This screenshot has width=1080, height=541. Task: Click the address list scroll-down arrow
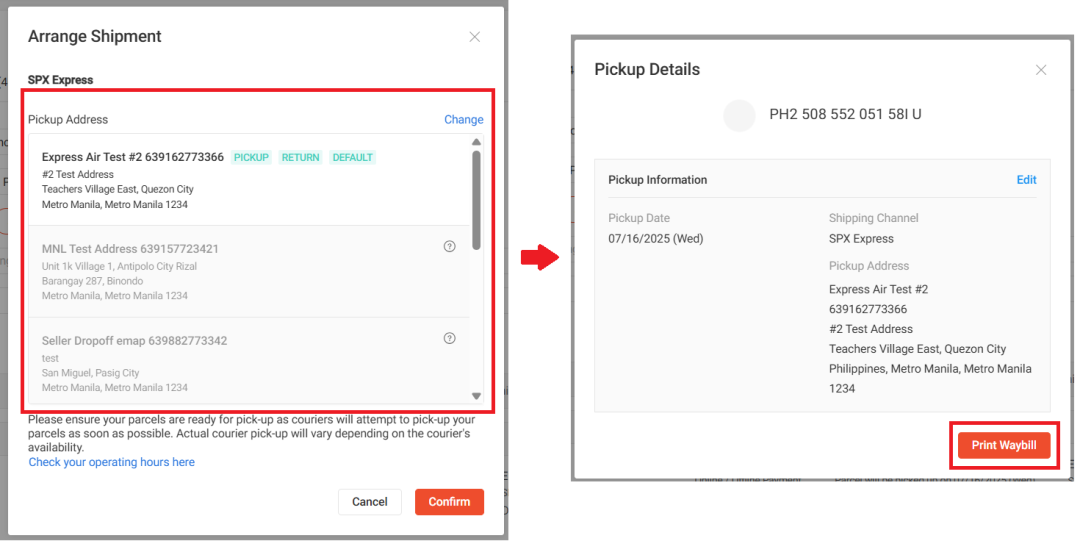476,396
